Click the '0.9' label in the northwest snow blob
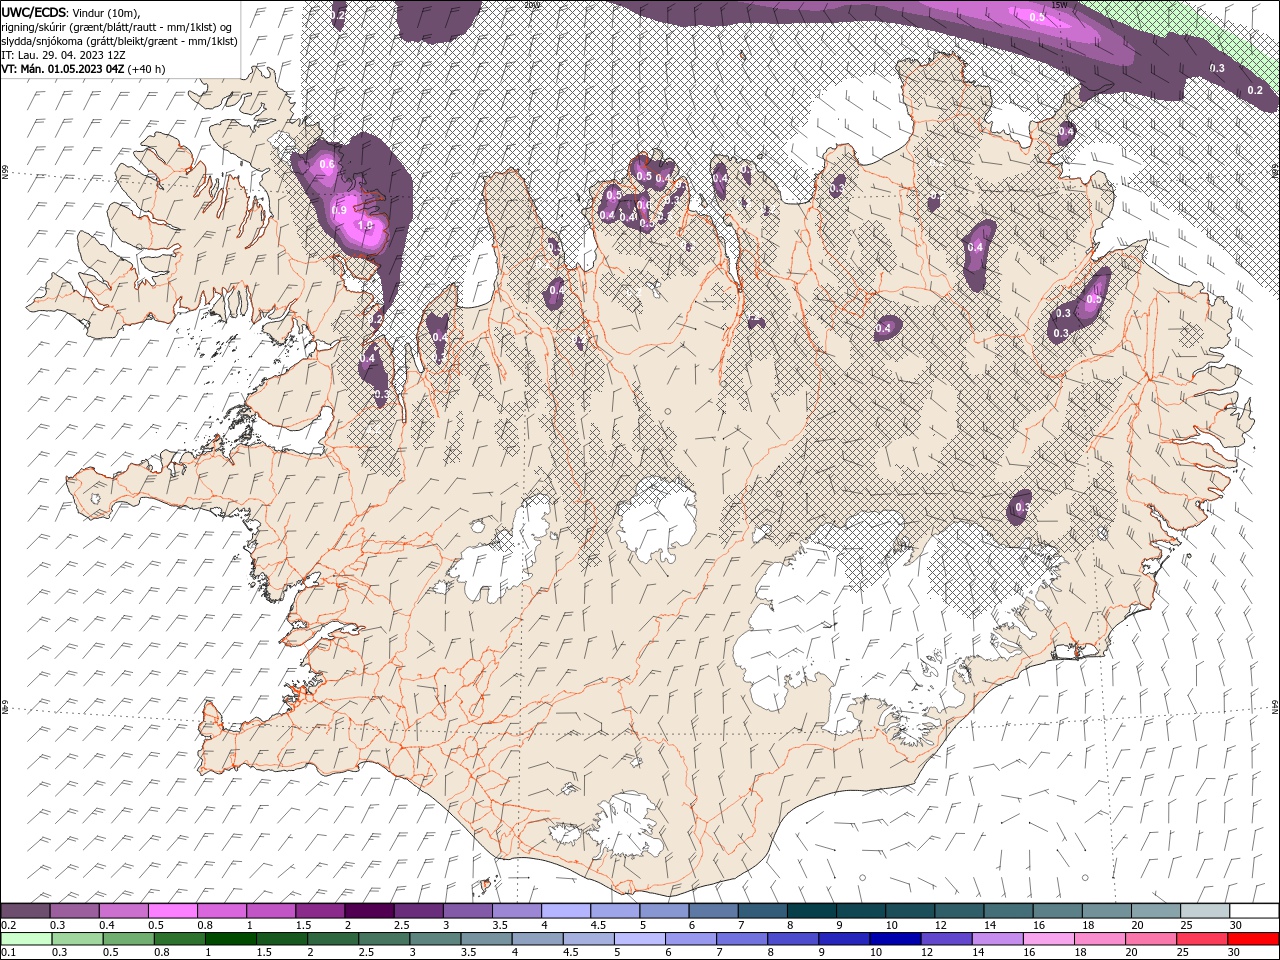Viewport: 1280px width, 960px height. [339, 210]
